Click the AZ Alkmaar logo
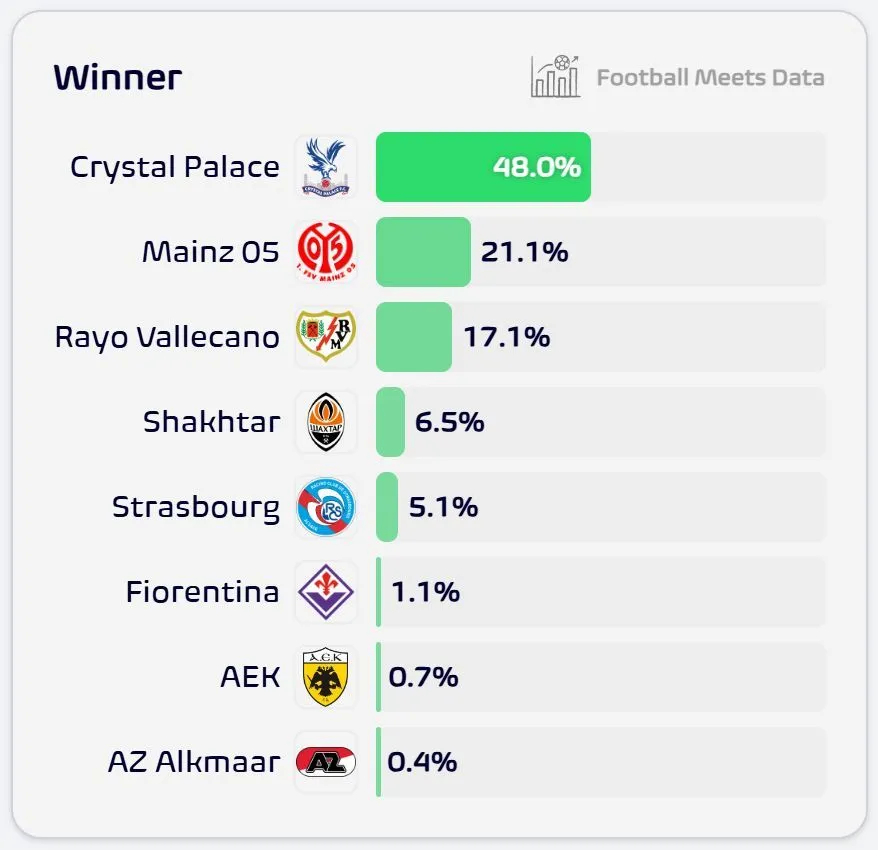Viewport: 878px width, 850px height. (x=326, y=762)
